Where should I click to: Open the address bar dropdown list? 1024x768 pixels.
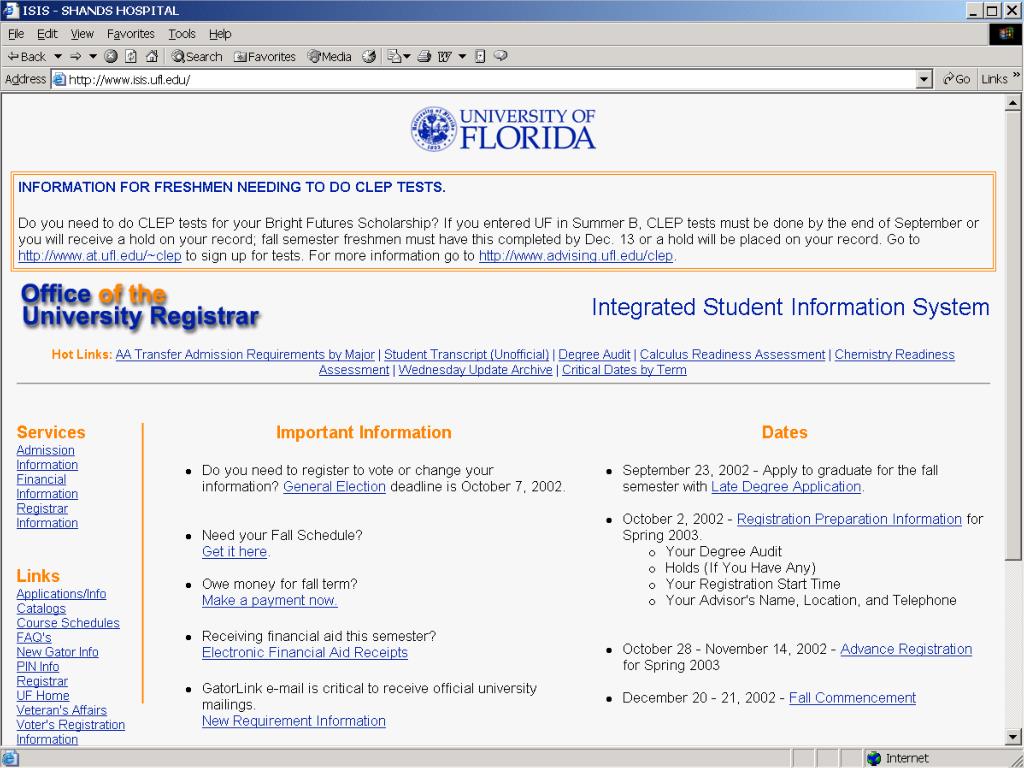pyautogui.click(x=923, y=80)
